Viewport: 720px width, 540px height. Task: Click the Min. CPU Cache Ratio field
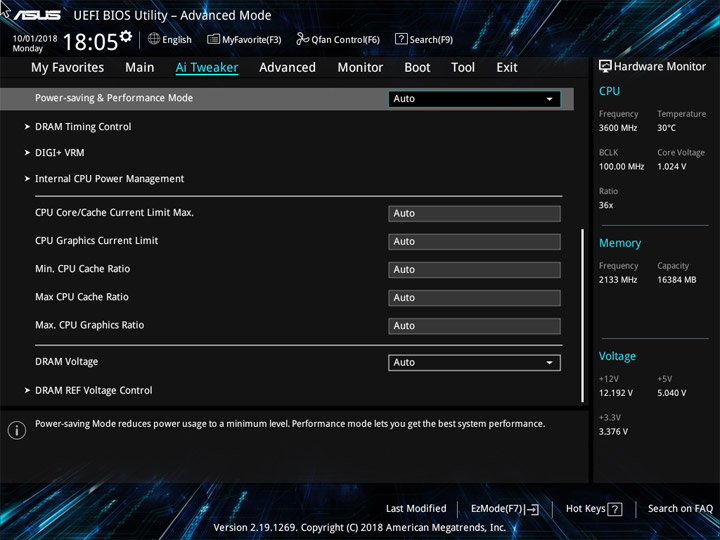pos(474,270)
